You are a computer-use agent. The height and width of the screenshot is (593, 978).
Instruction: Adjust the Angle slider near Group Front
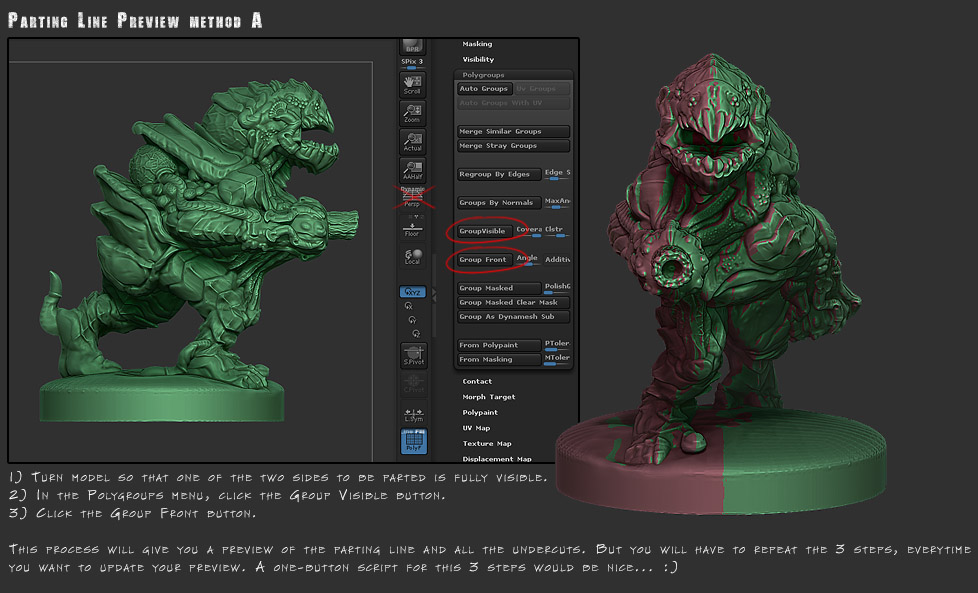pos(528,260)
